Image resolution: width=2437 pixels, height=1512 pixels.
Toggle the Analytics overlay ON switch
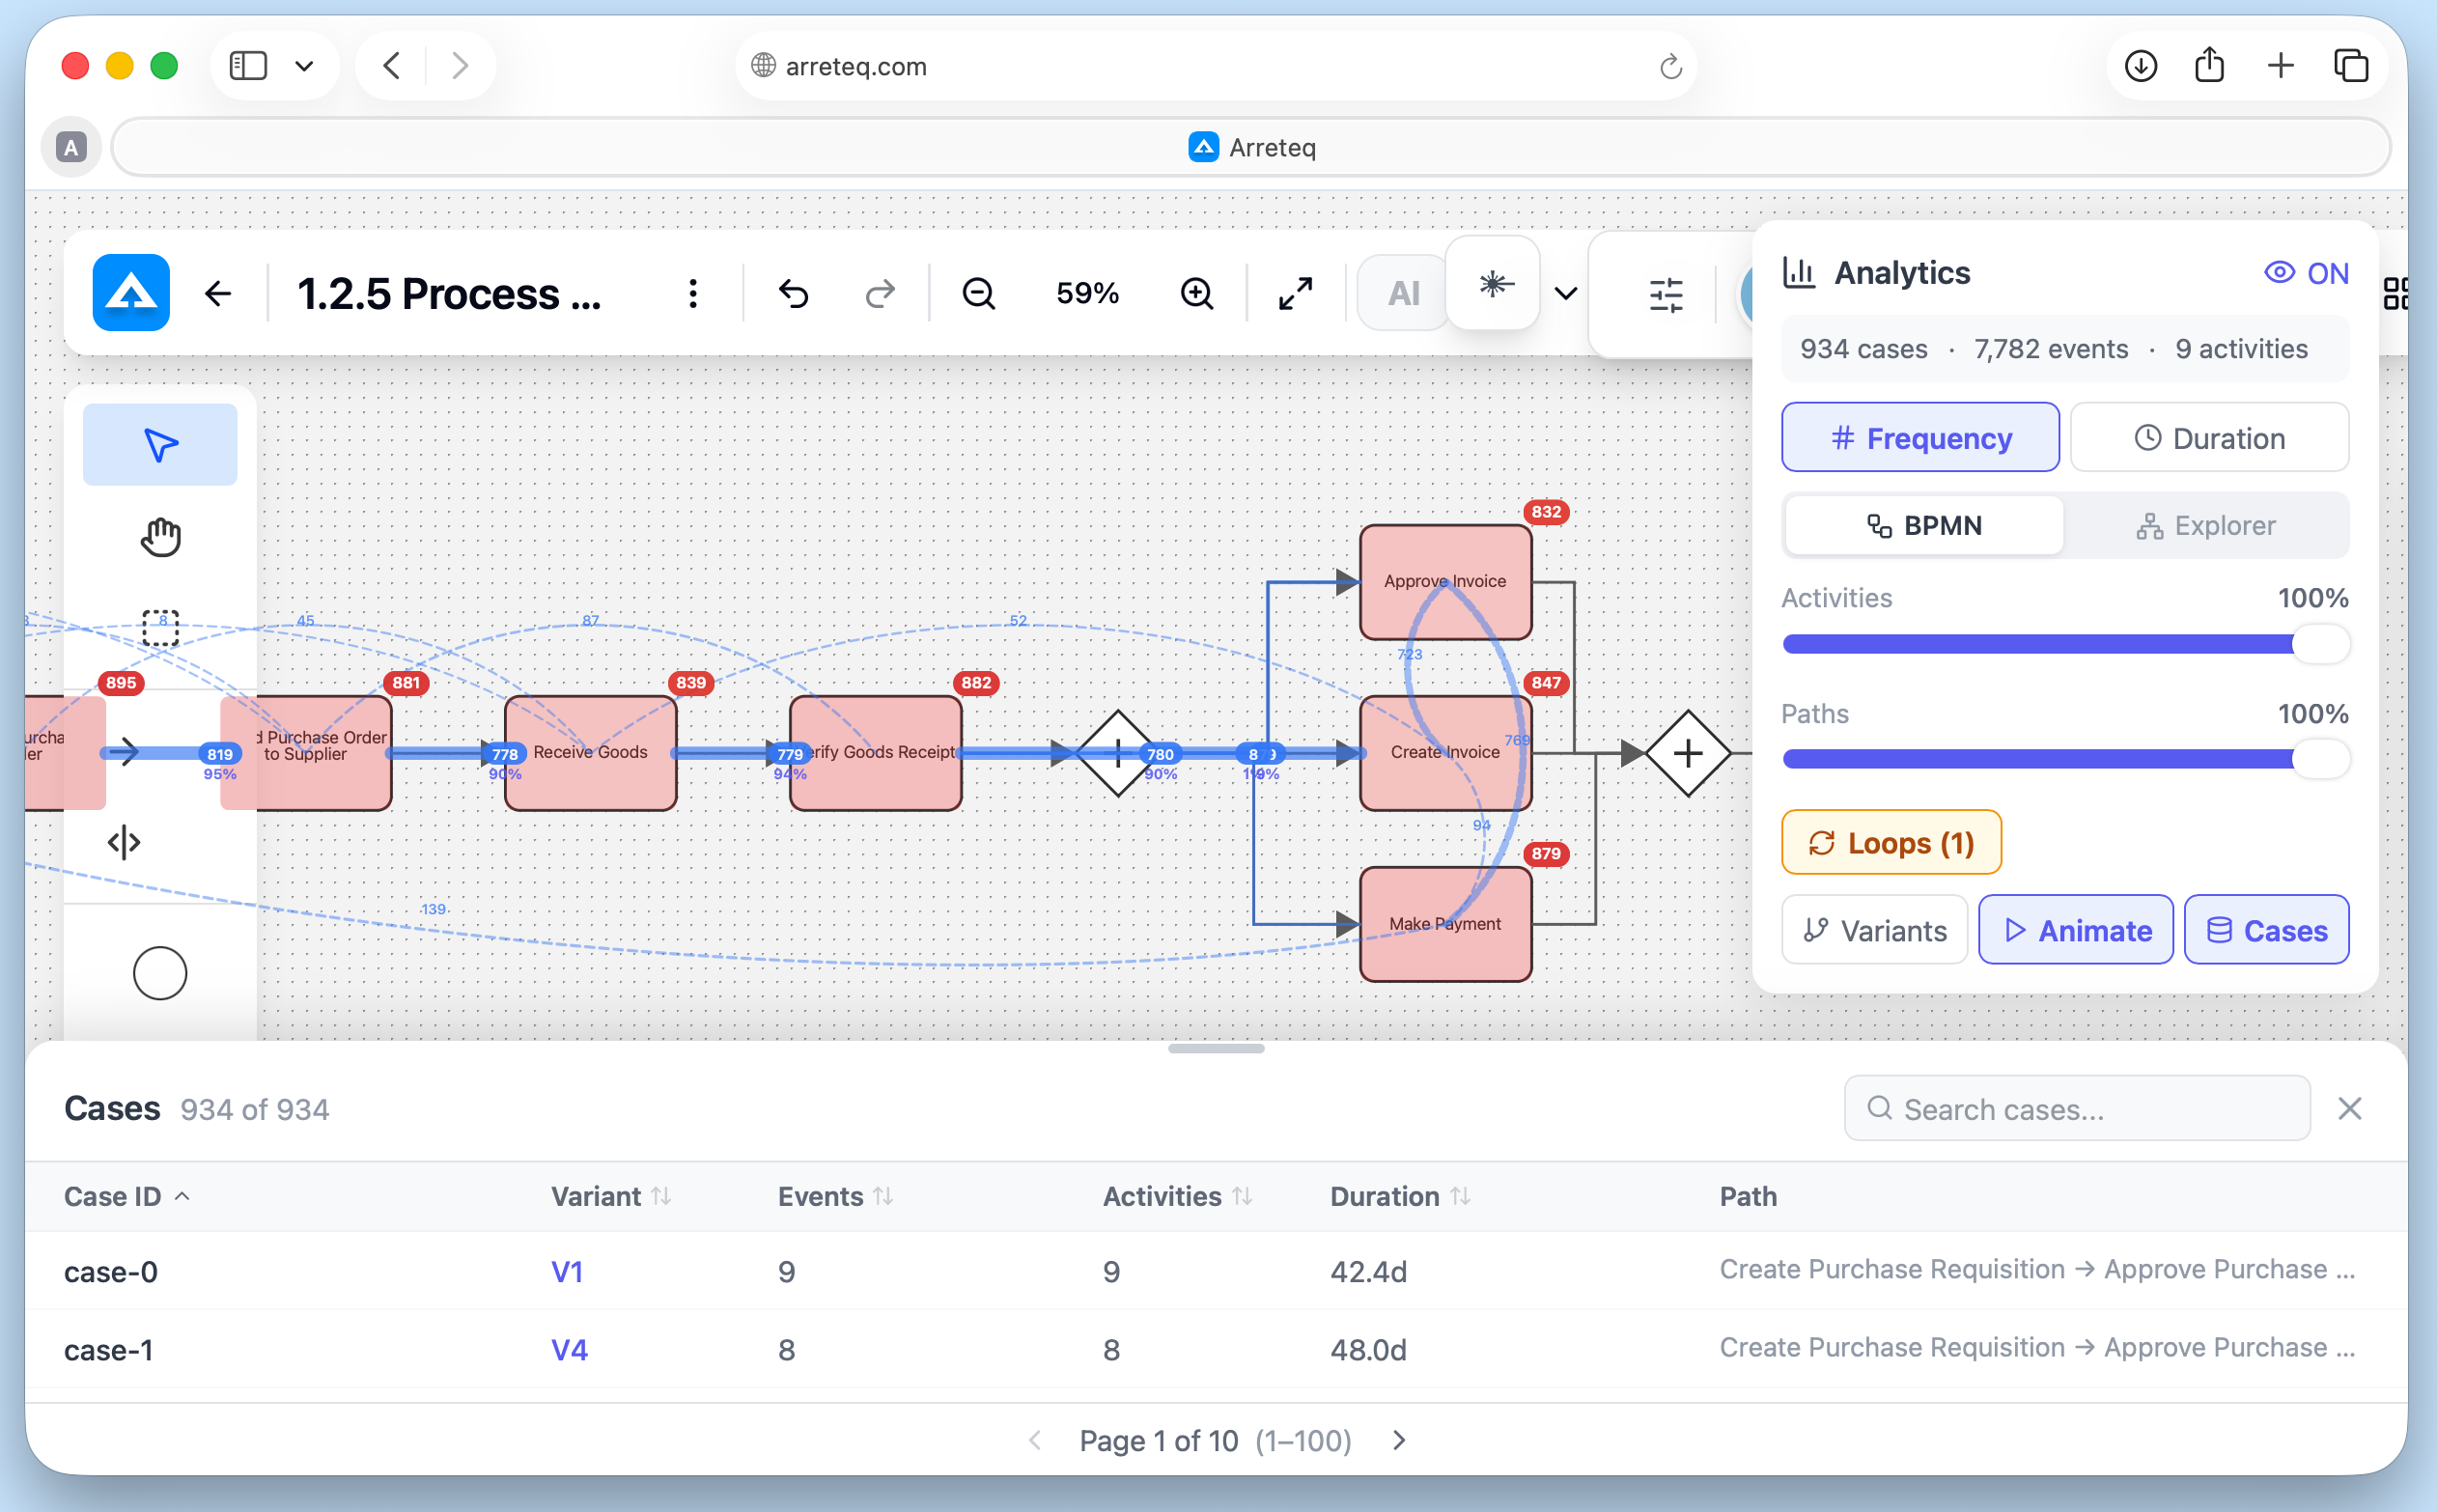[2305, 272]
